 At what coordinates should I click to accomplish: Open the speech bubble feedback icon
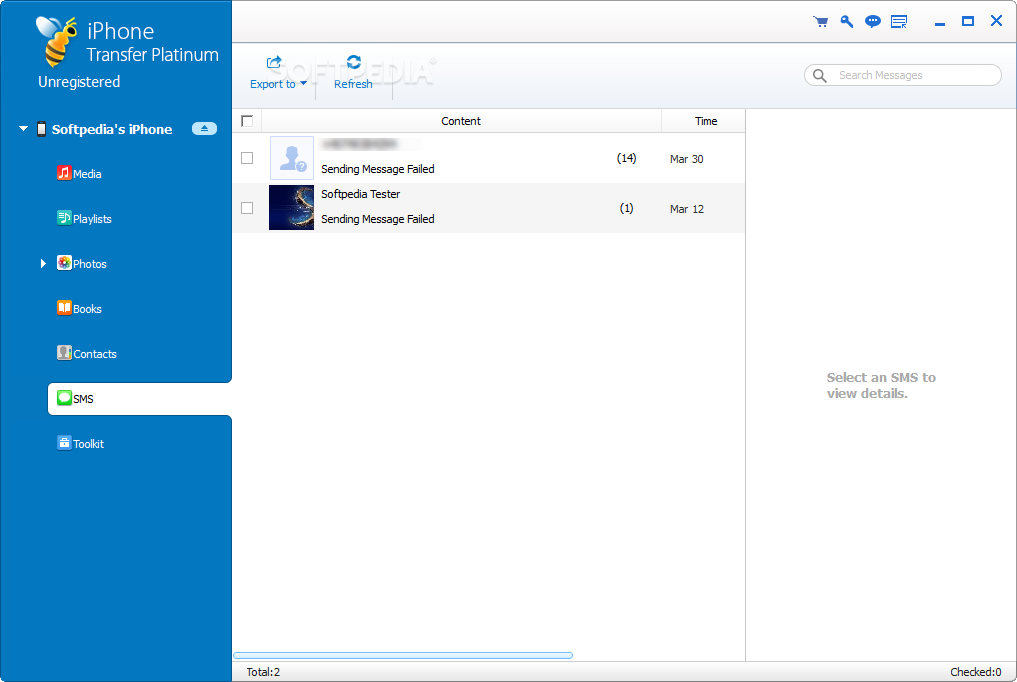873,21
